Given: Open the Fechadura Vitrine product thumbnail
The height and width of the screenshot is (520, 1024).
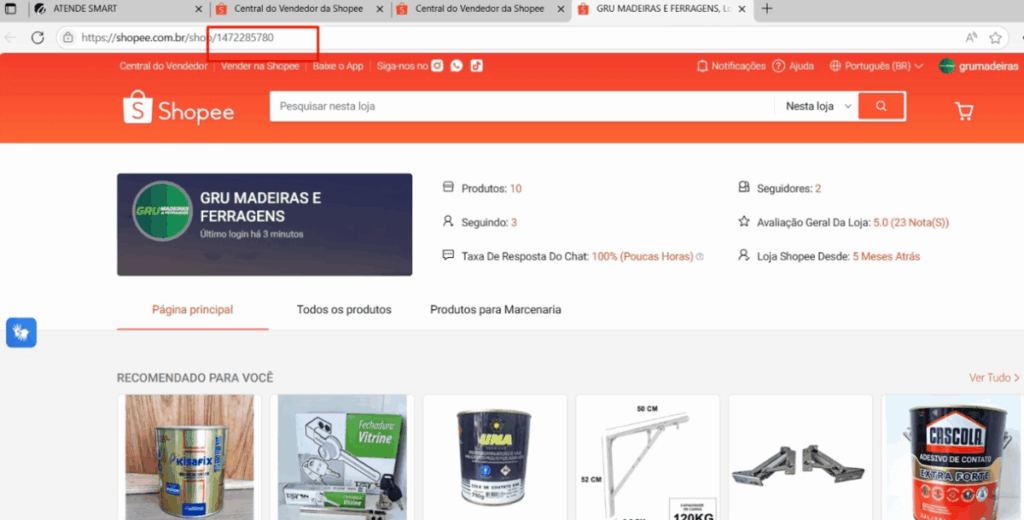Looking at the screenshot, I should point(342,457).
